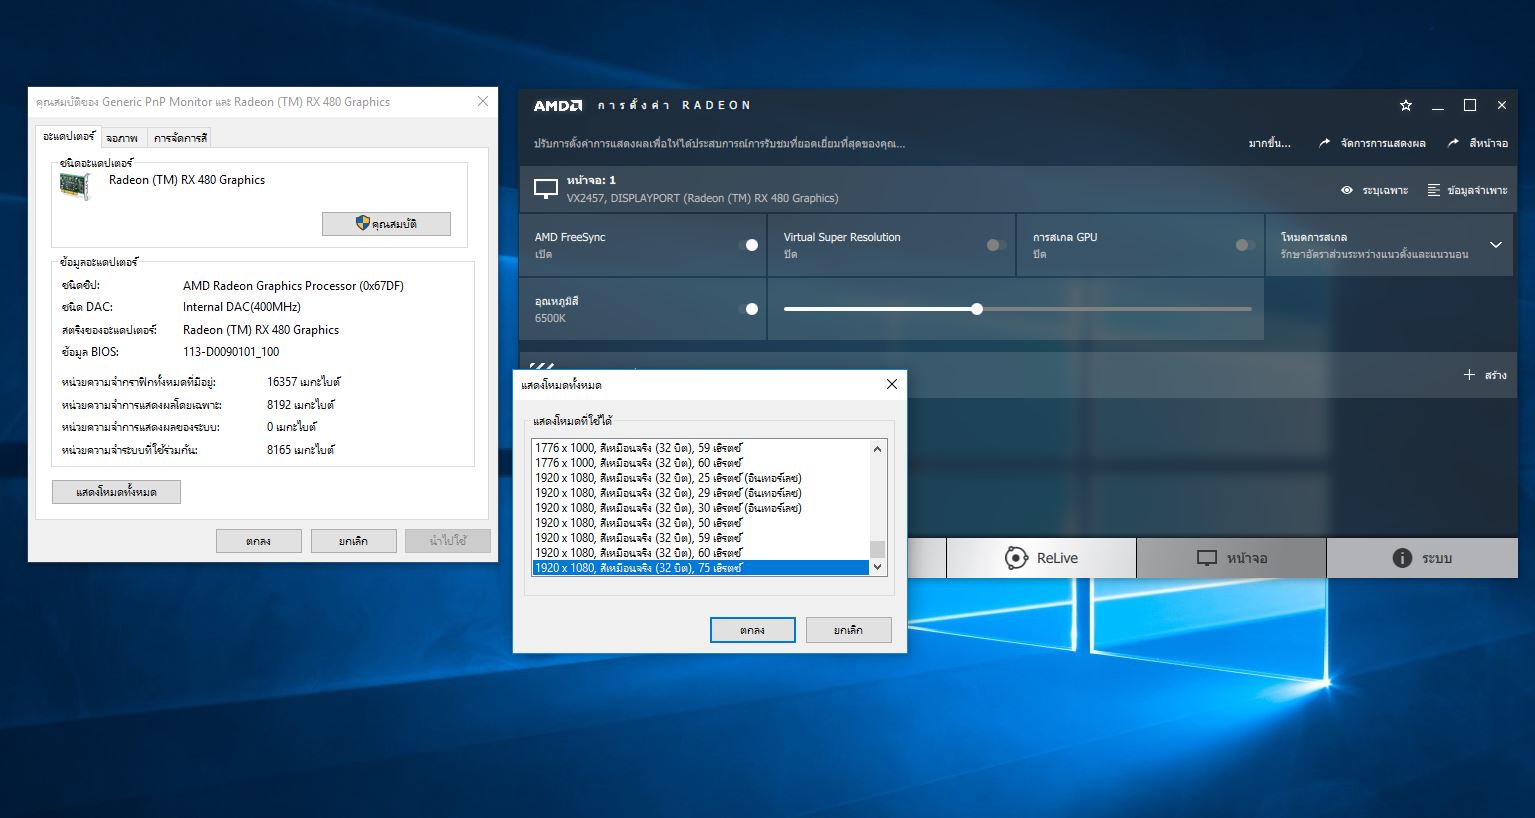This screenshot has width=1535, height=818.
Task: Click the 16357 เมกะไบต์ total memory value
Action: click(x=304, y=382)
